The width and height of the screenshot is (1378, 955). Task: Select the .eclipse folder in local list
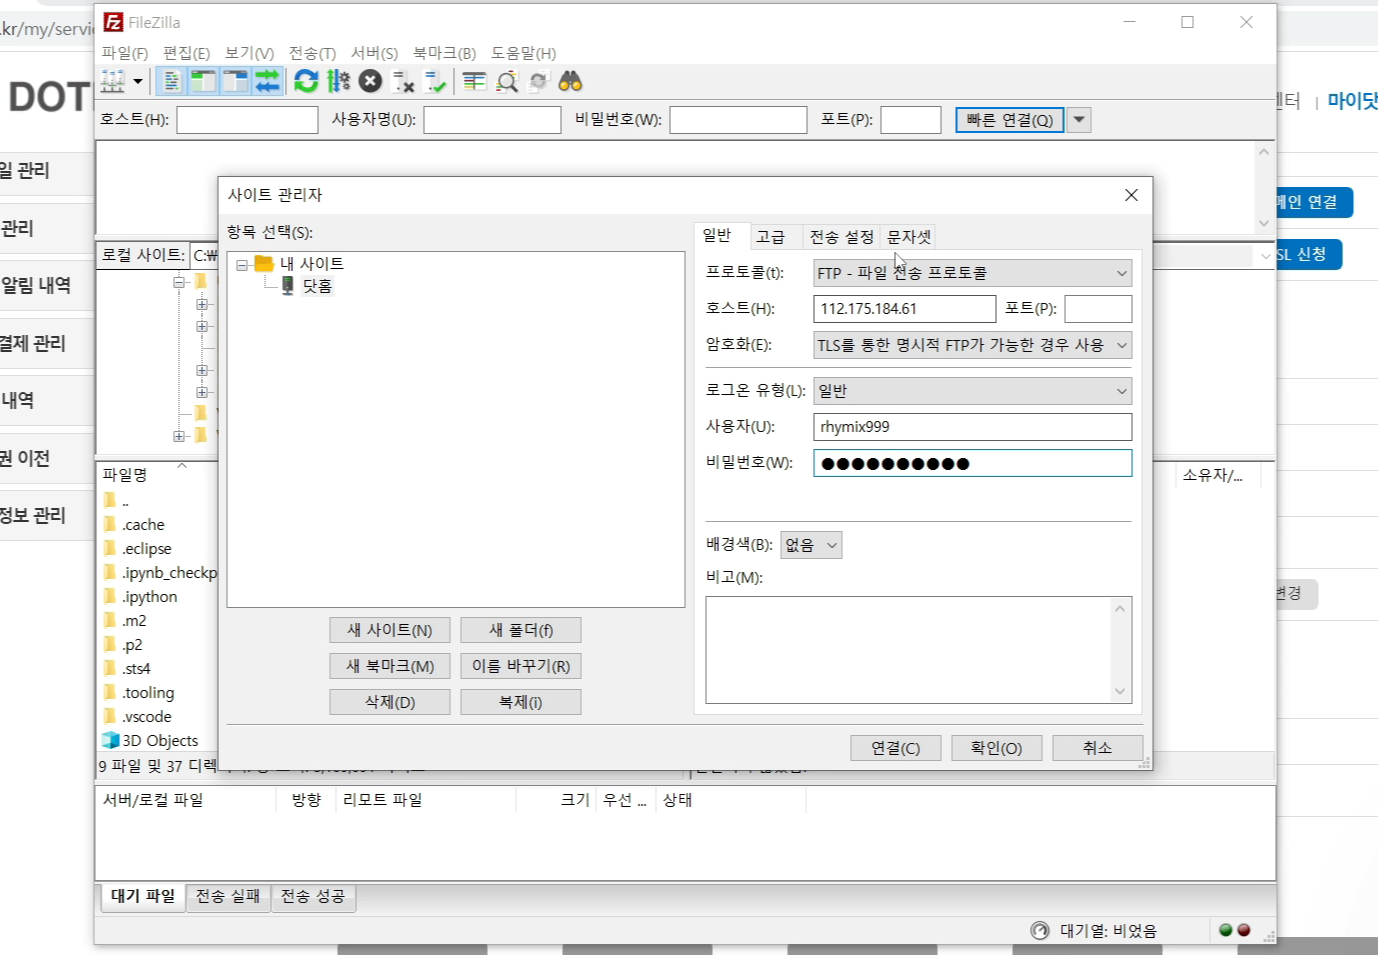(147, 549)
